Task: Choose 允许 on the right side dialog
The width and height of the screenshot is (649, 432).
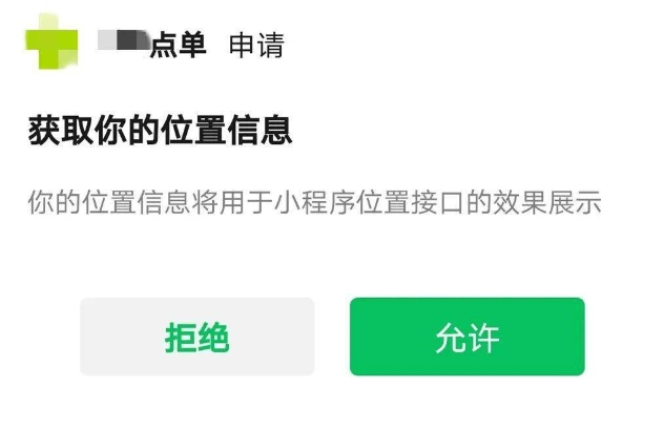Action: pos(467,336)
